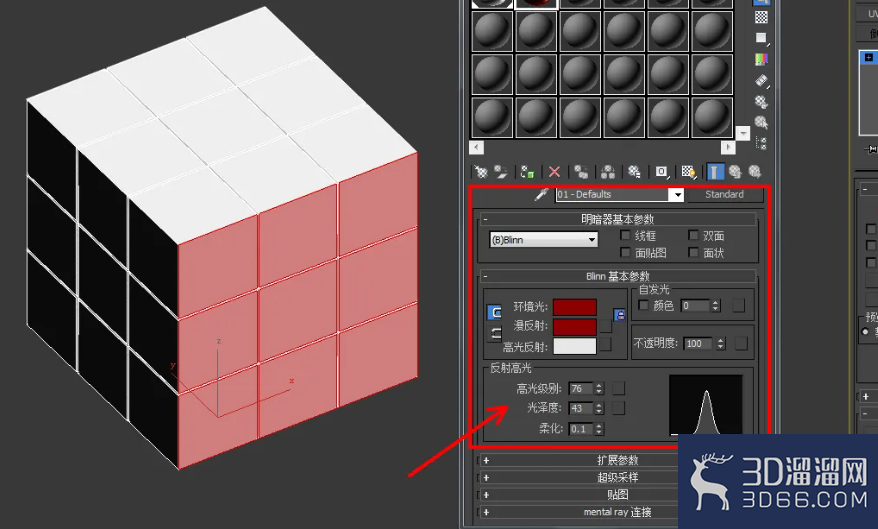Open material editor Options icon
The width and height of the screenshot is (878, 529).
tap(761, 102)
